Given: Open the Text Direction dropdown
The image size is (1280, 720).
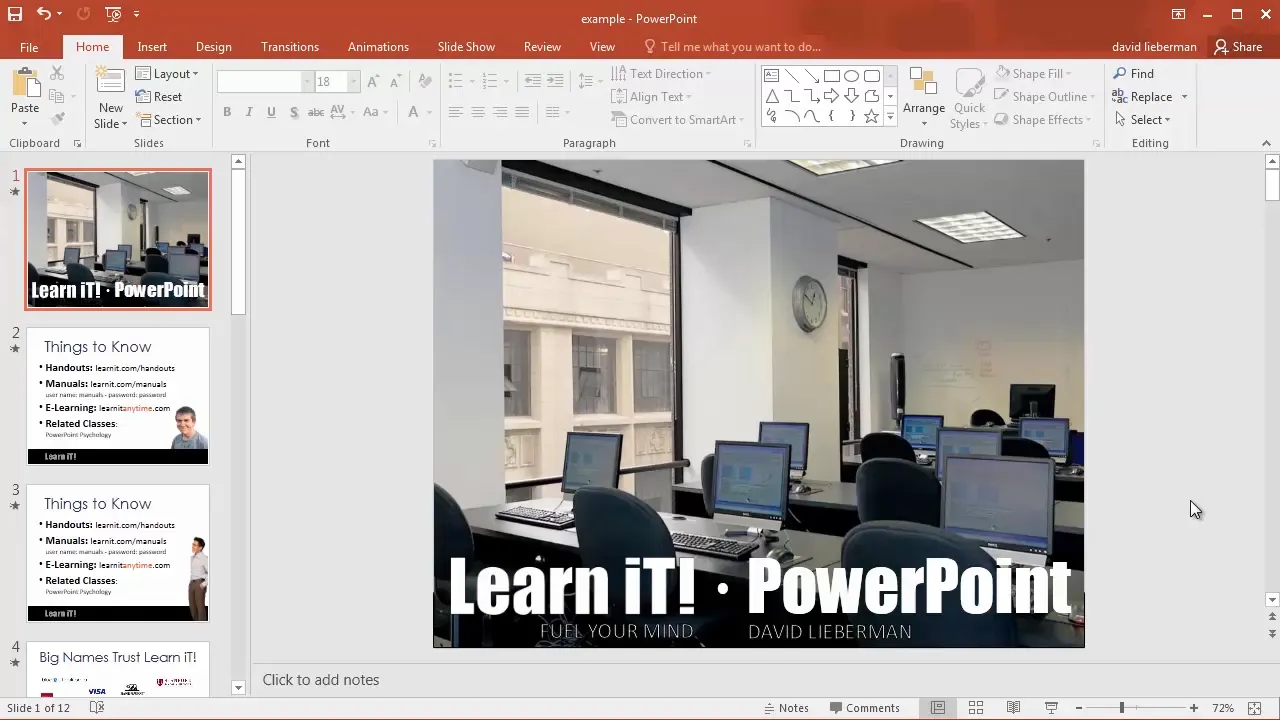Looking at the screenshot, I should tap(661, 74).
